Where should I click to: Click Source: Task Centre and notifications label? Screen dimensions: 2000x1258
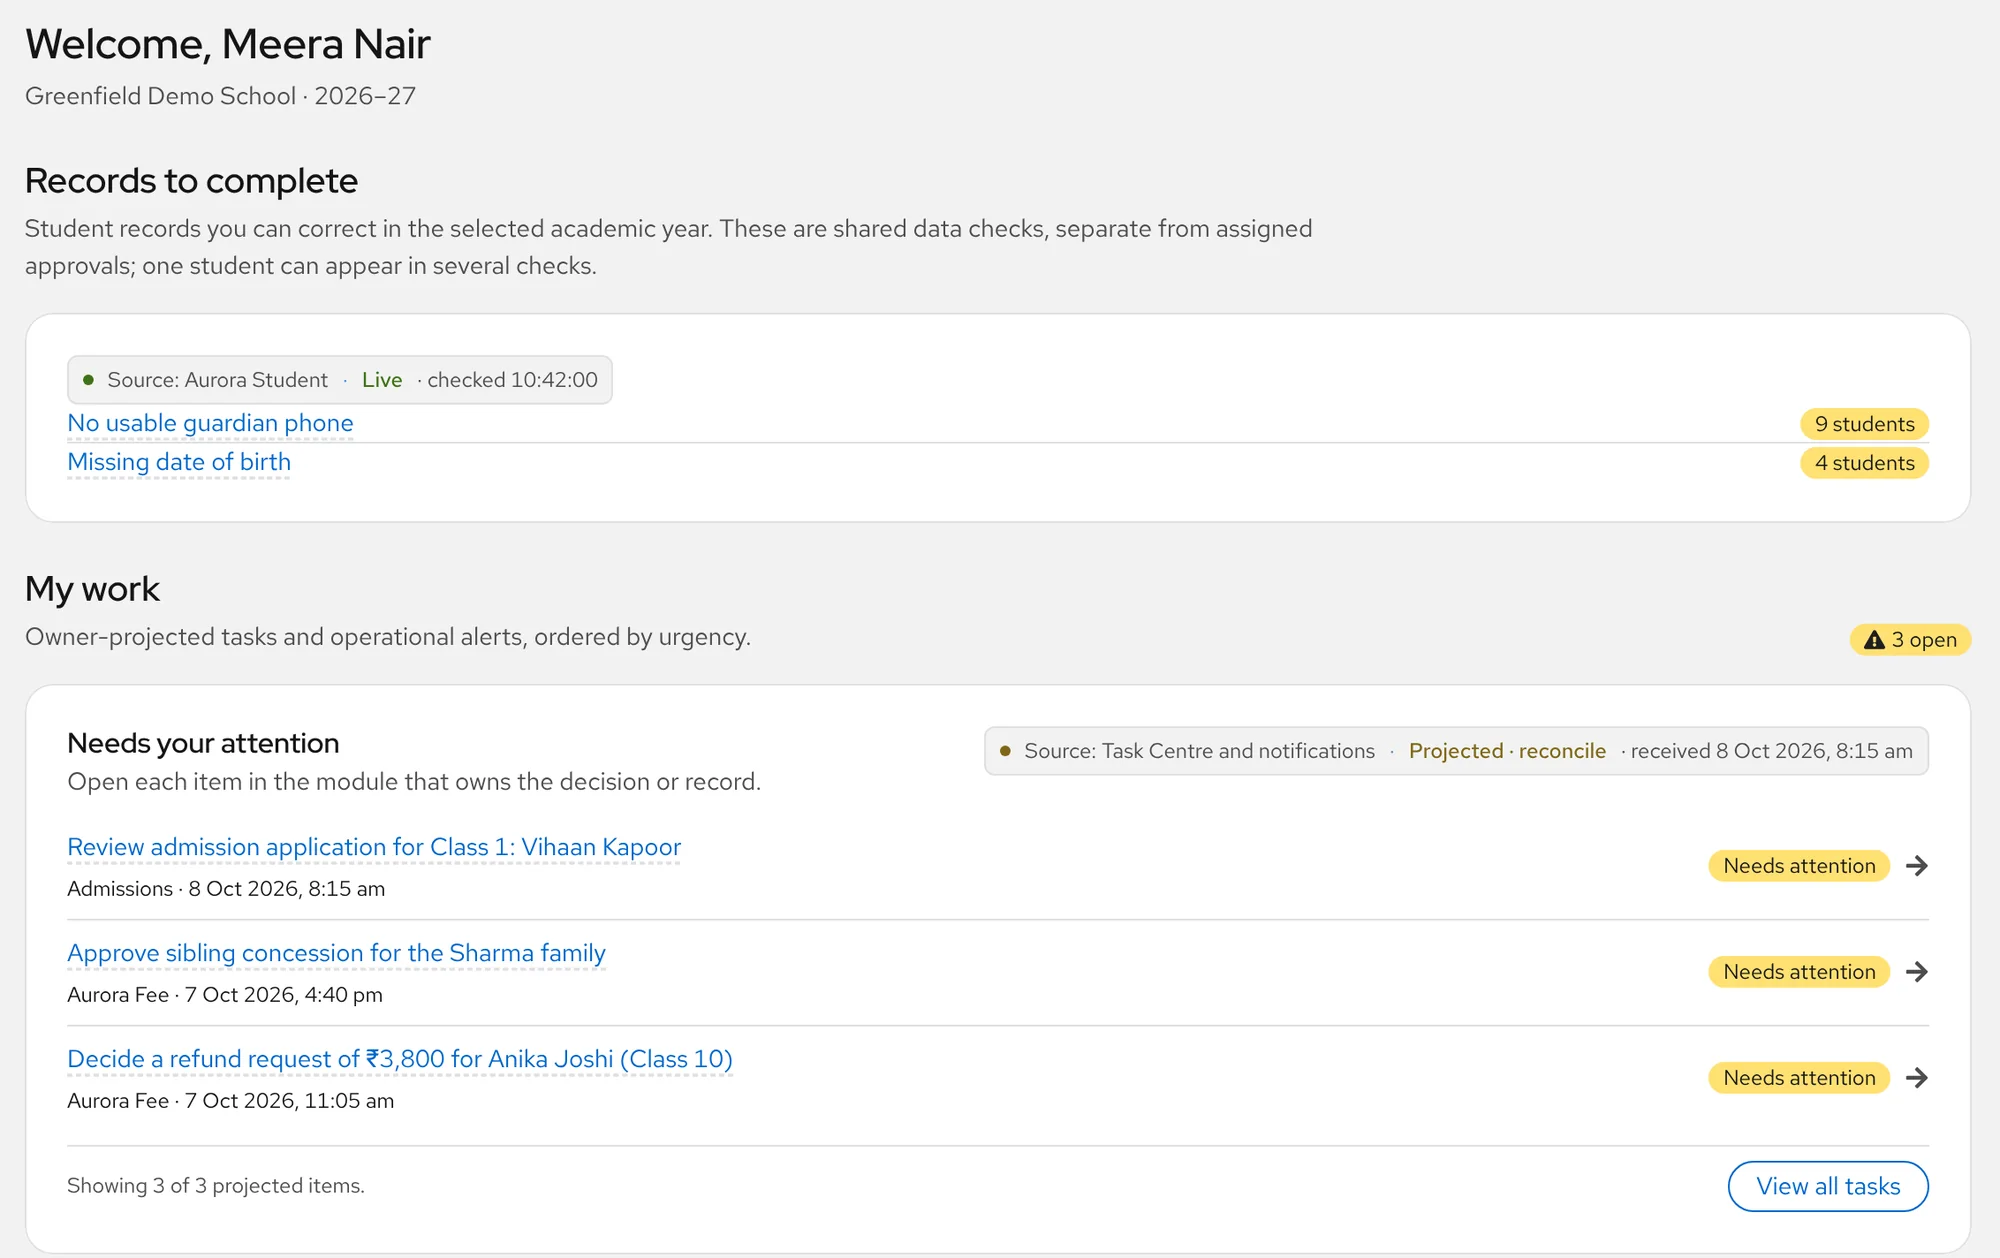pyautogui.click(x=1199, y=751)
